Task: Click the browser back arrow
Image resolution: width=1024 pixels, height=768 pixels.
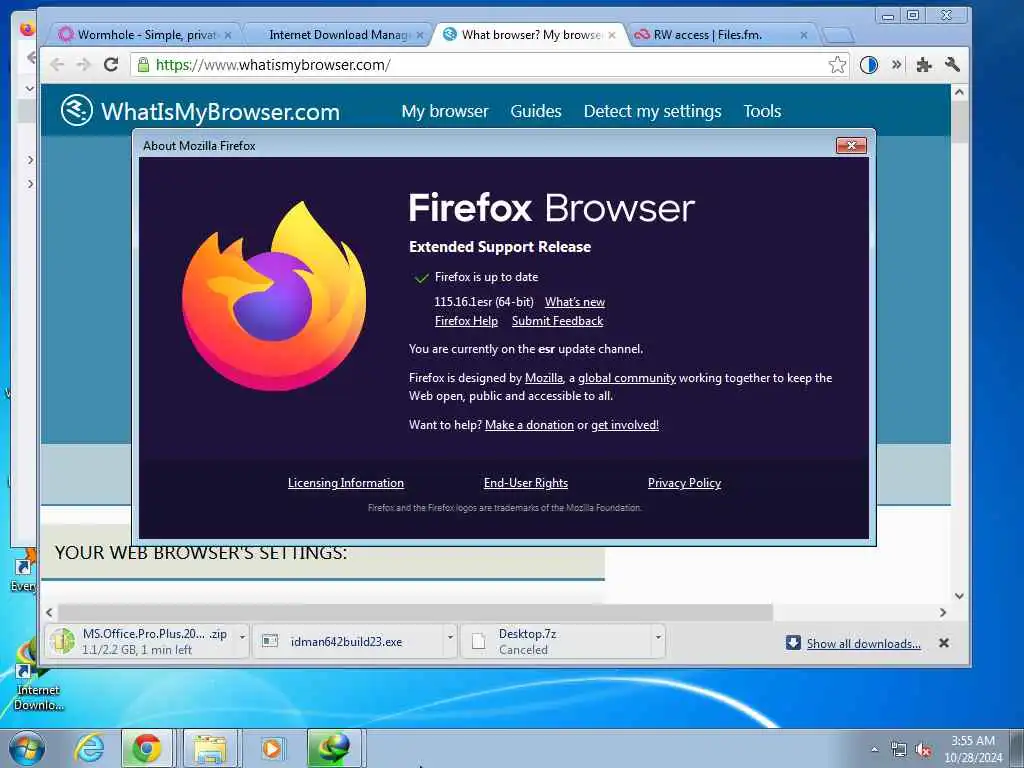Action: point(57,64)
